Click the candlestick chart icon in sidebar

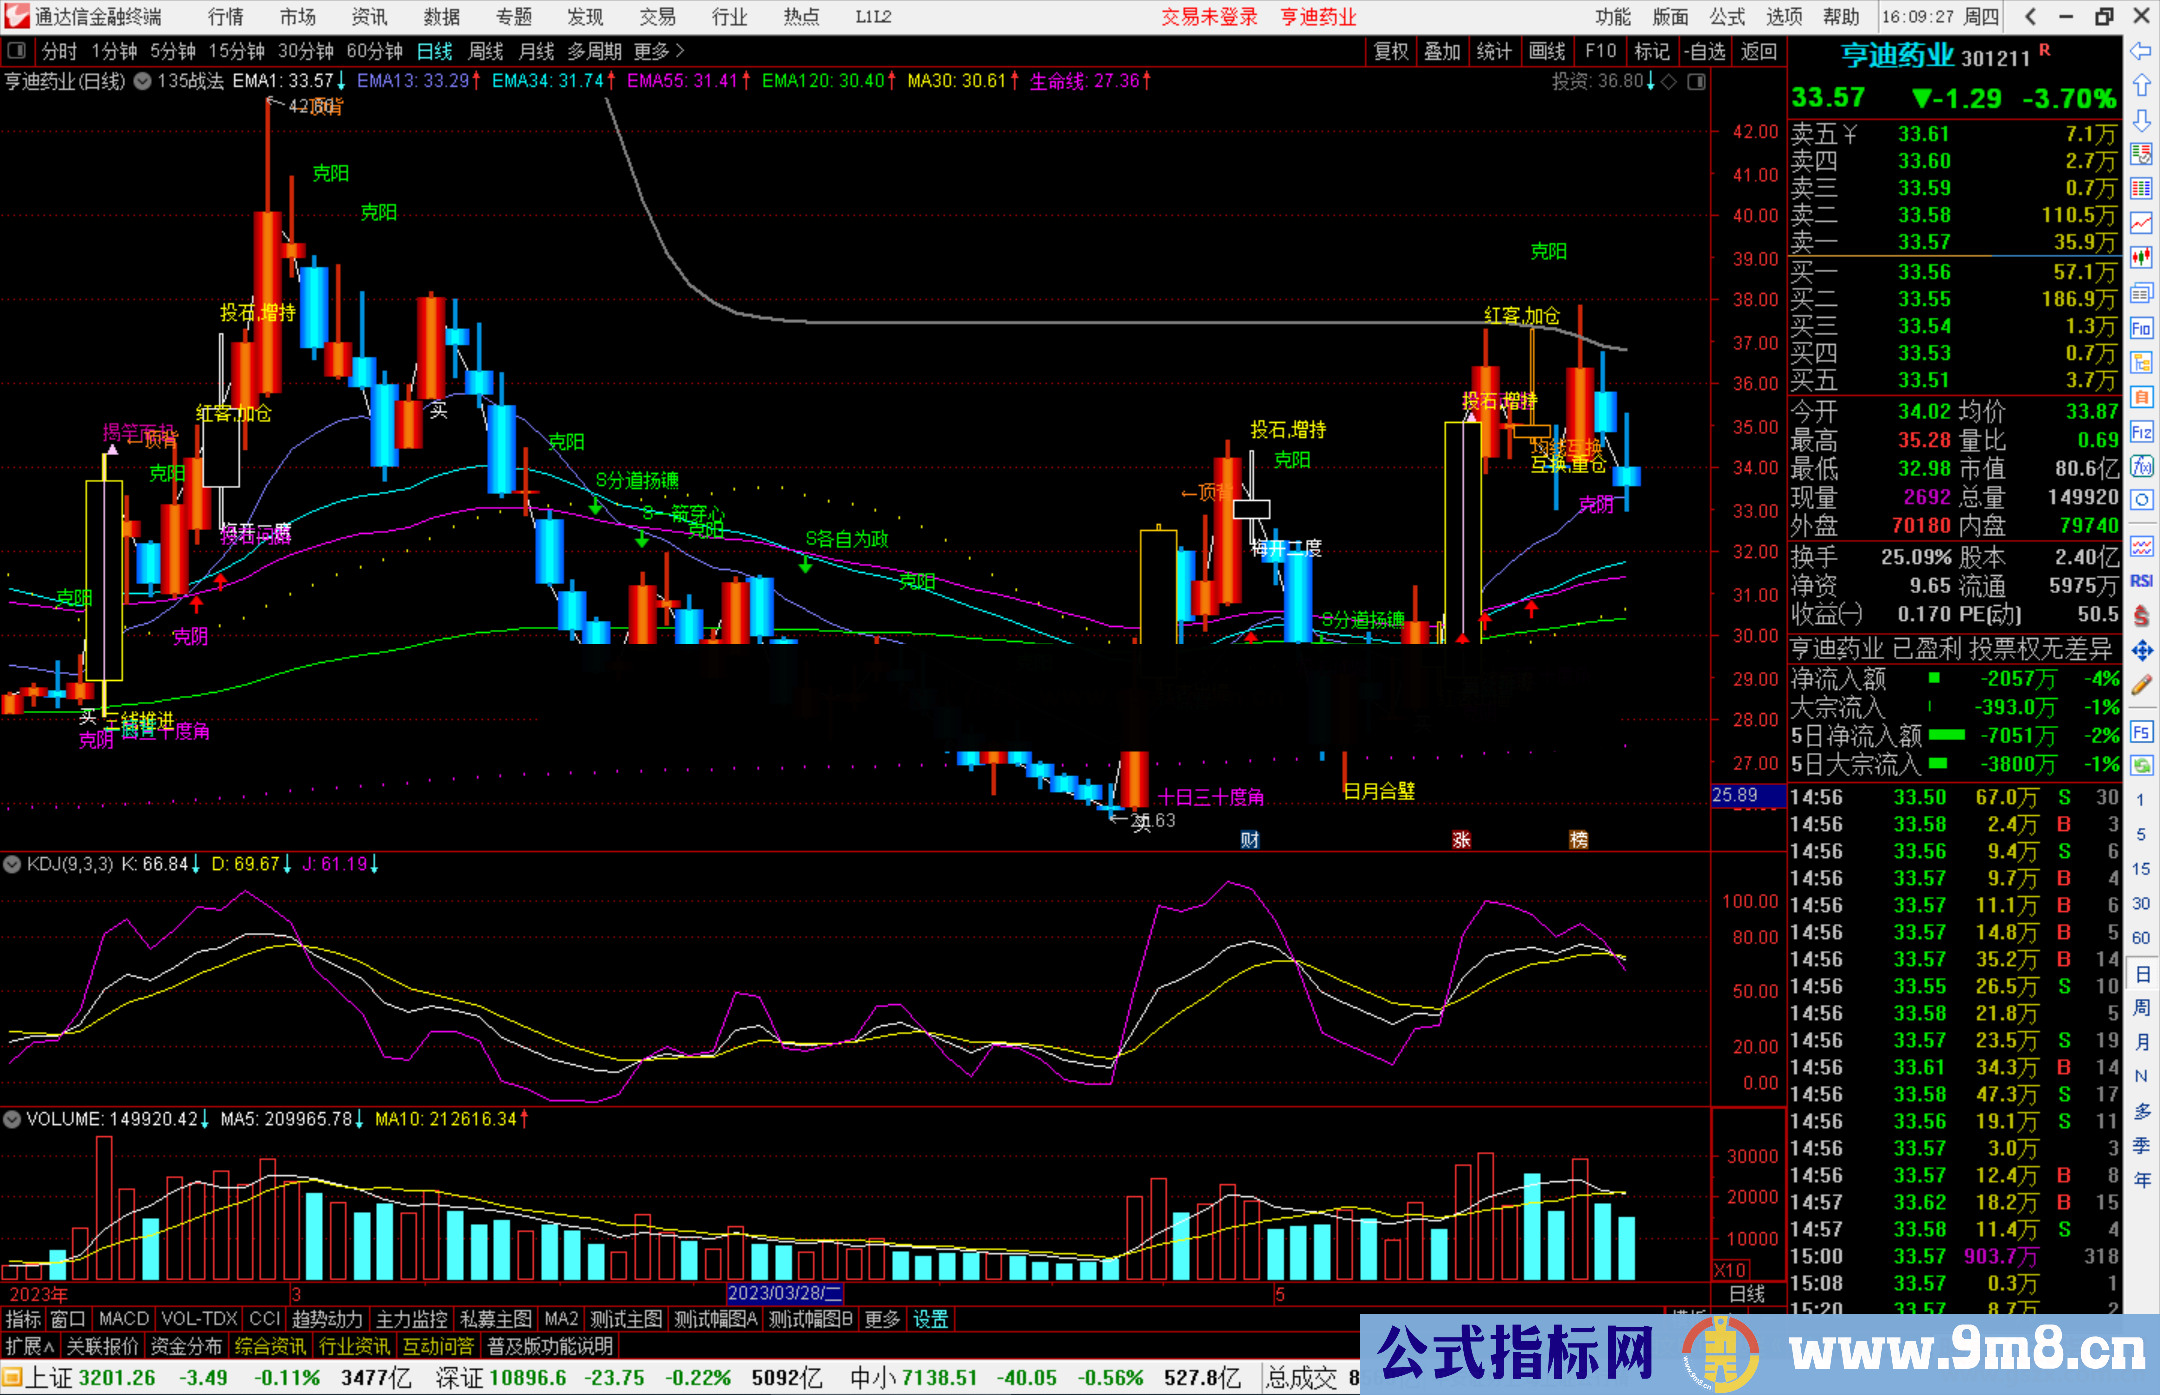click(x=2141, y=257)
